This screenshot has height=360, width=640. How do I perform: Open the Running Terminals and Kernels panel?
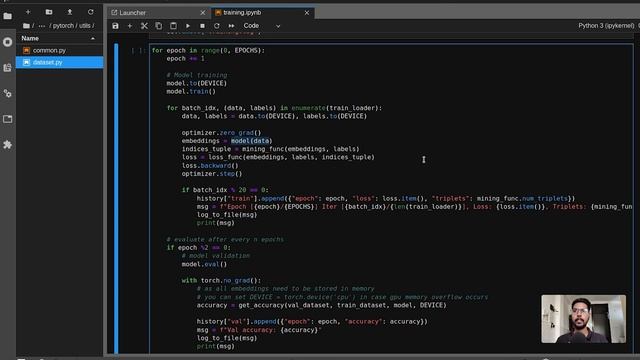tap(7, 42)
